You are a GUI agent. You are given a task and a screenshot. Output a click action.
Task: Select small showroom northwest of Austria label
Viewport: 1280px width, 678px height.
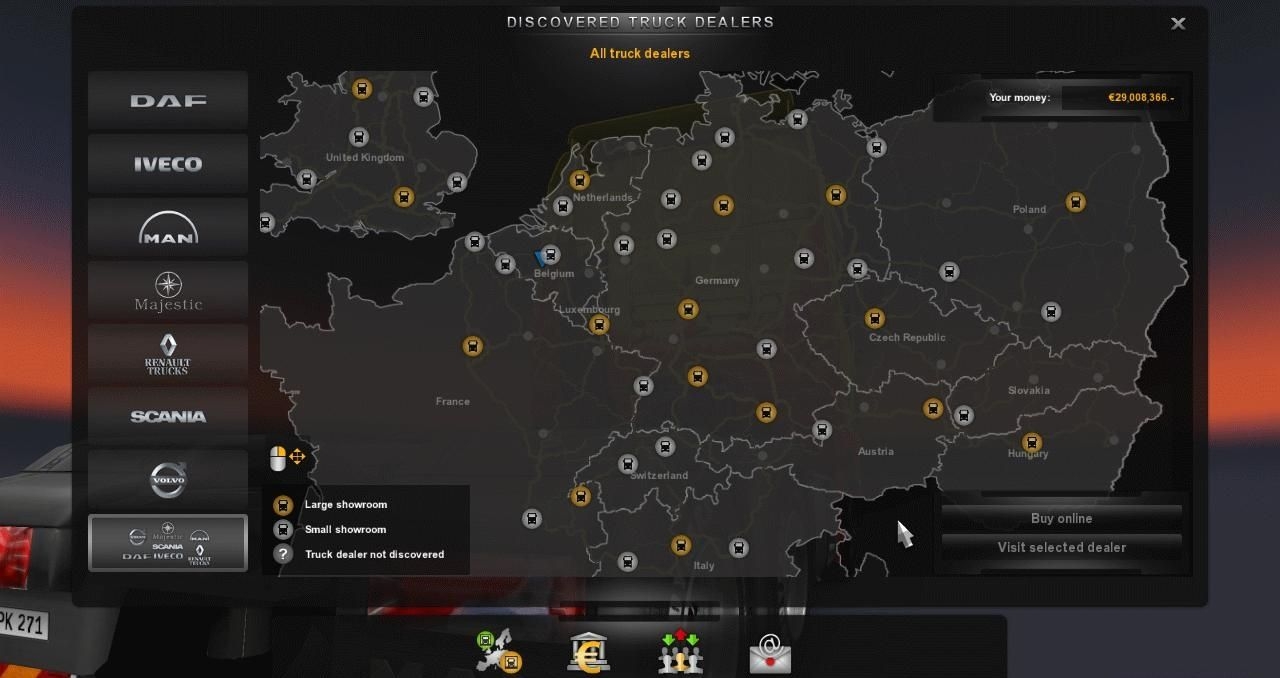point(822,430)
